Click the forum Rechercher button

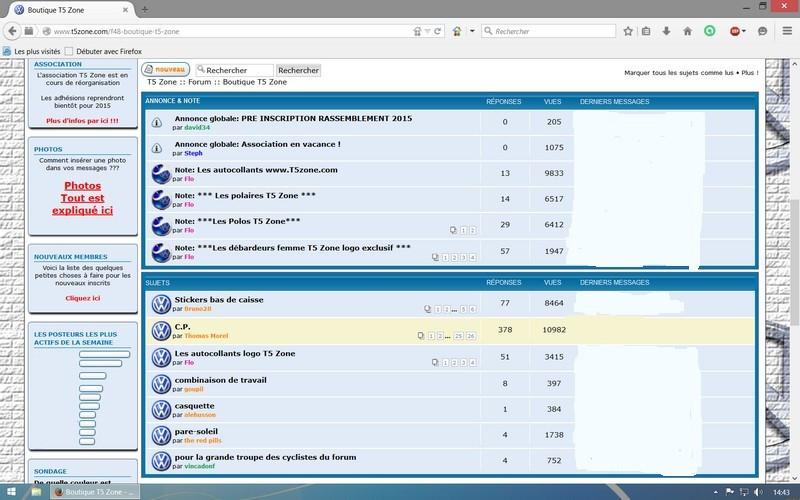click(298, 70)
